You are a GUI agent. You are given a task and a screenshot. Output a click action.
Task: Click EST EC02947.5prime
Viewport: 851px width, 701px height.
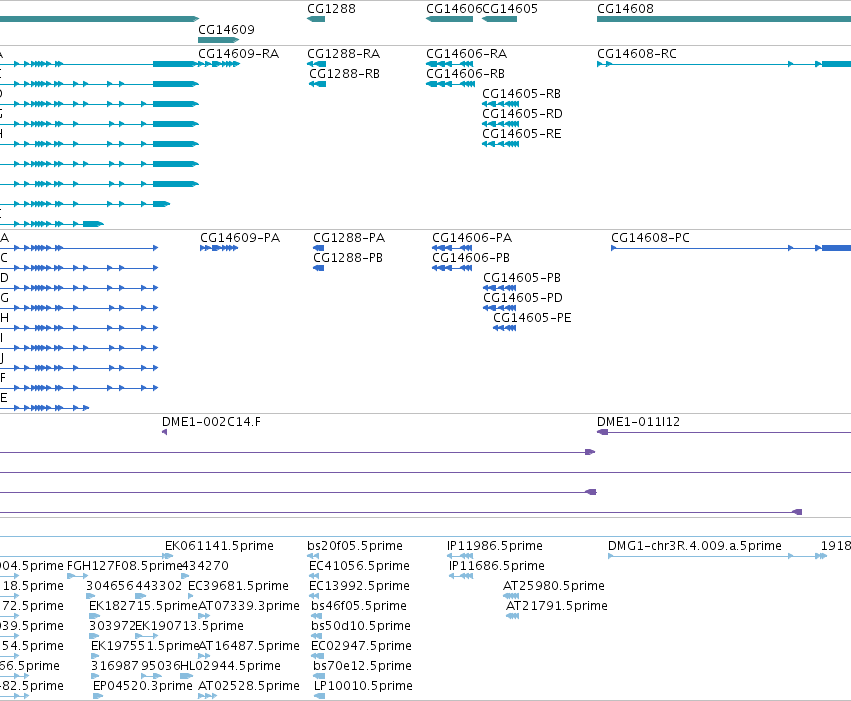(361, 646)
